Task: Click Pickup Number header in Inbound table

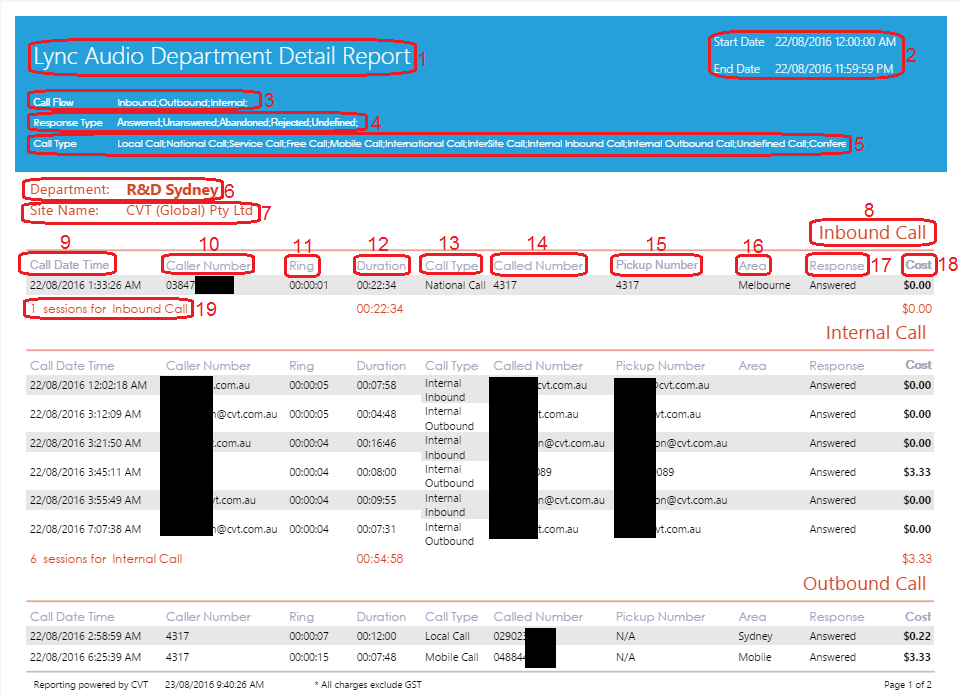Action: pos(656,265)
